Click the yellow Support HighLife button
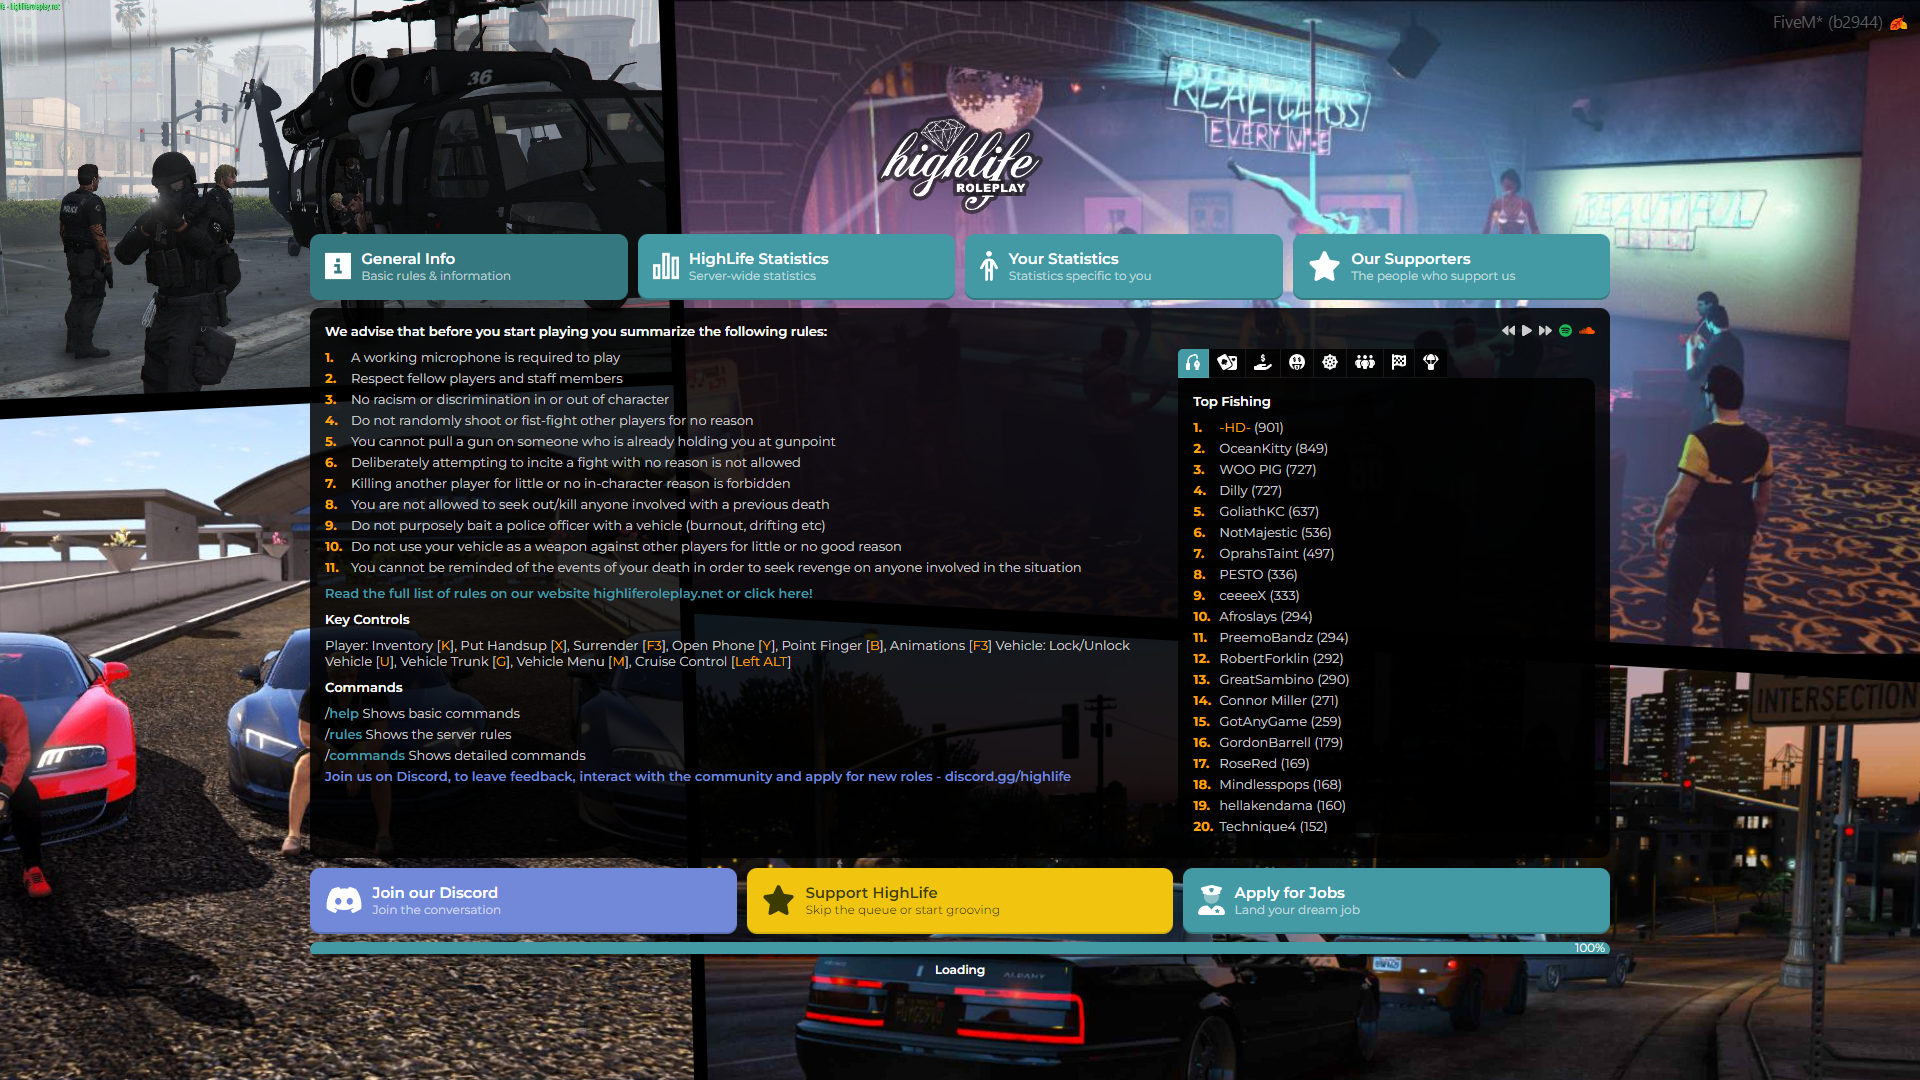The height and width of the screenshot is (1080, 1920). (958, 900)
